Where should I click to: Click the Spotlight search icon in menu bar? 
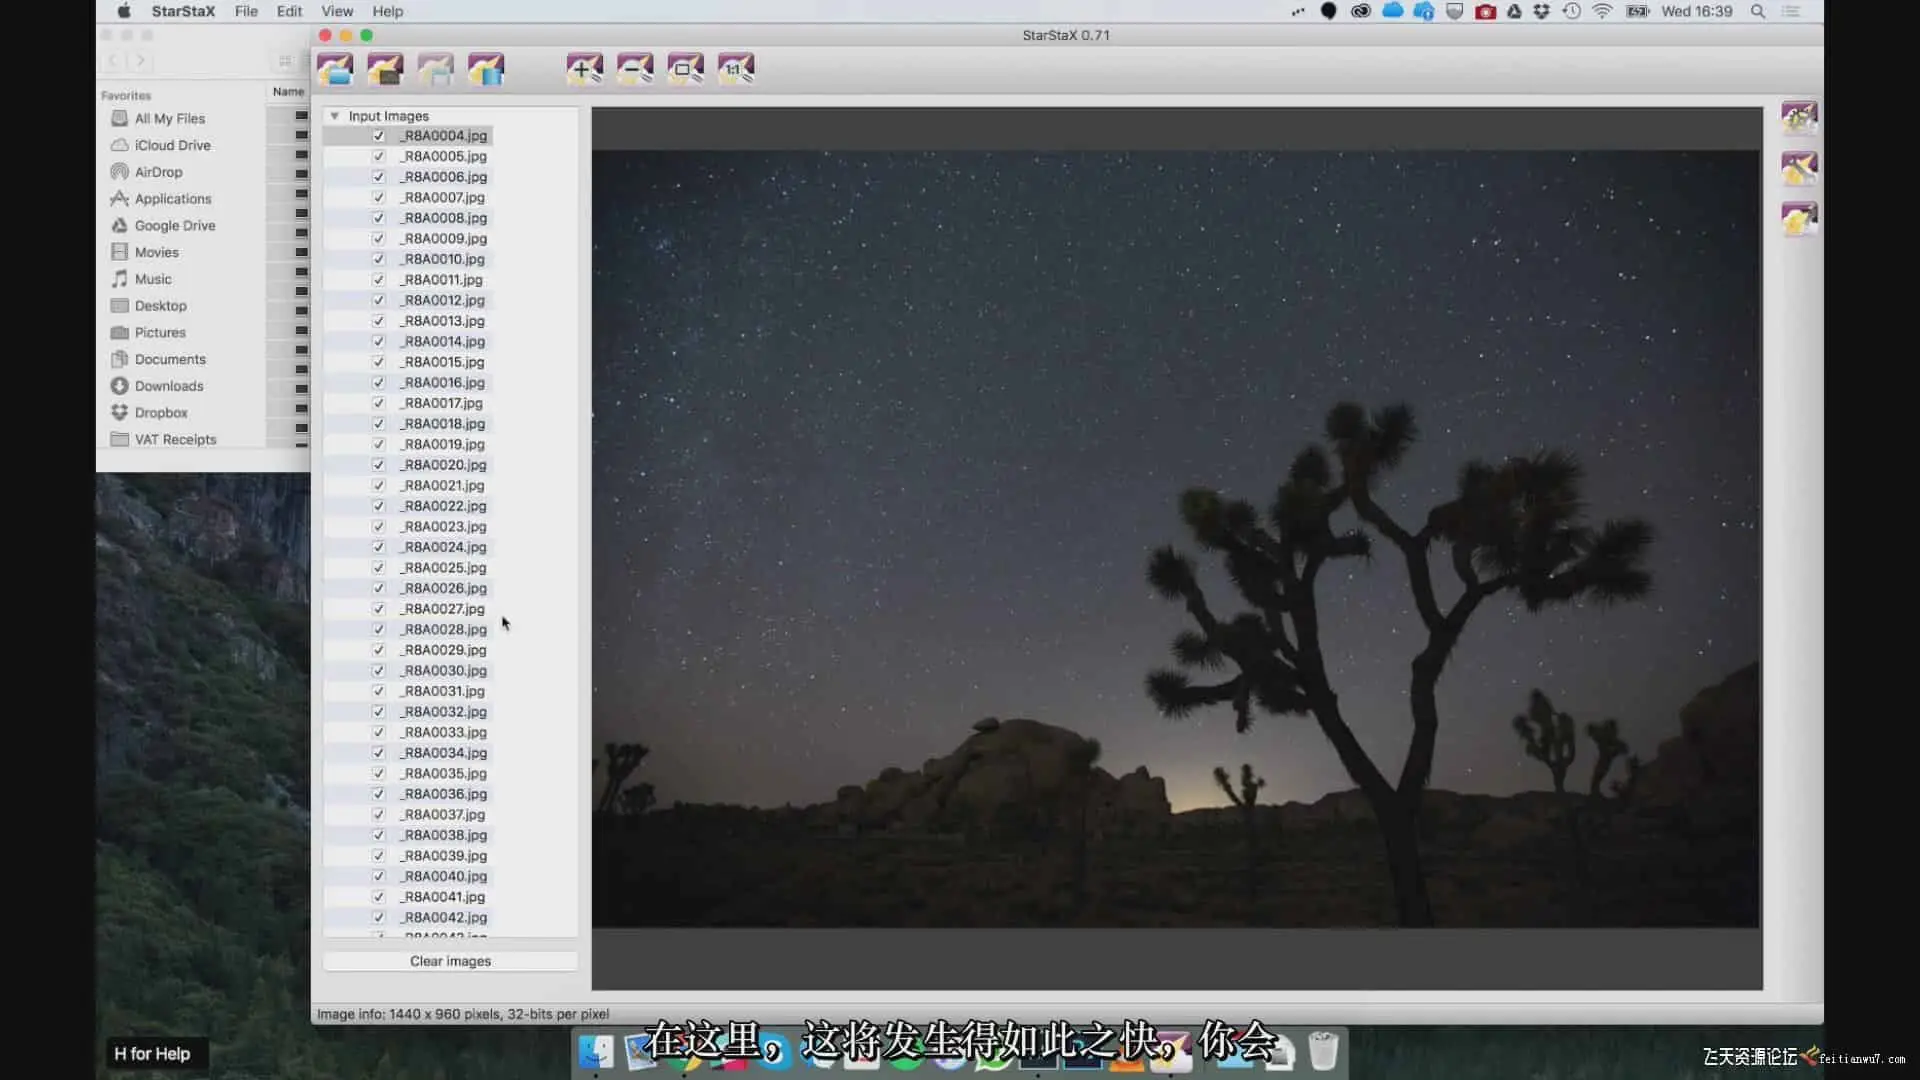tap(1757, 11)
